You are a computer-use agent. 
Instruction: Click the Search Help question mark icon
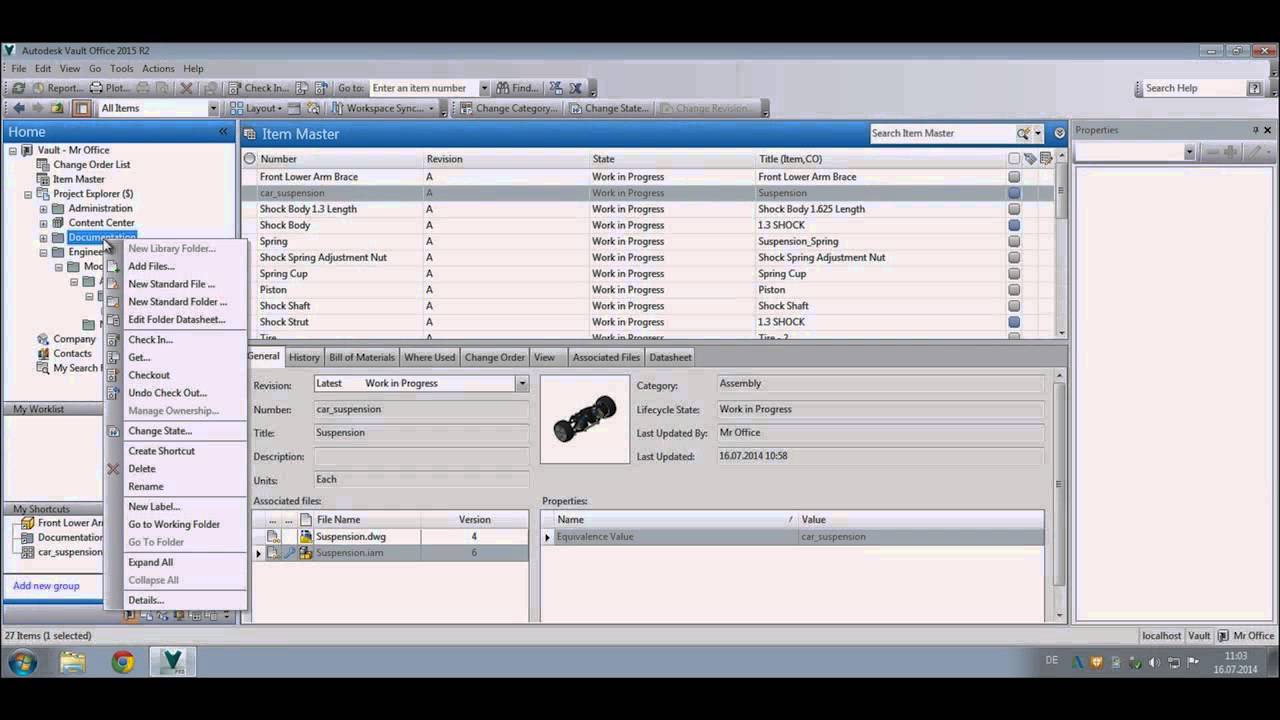point(1254,88)
